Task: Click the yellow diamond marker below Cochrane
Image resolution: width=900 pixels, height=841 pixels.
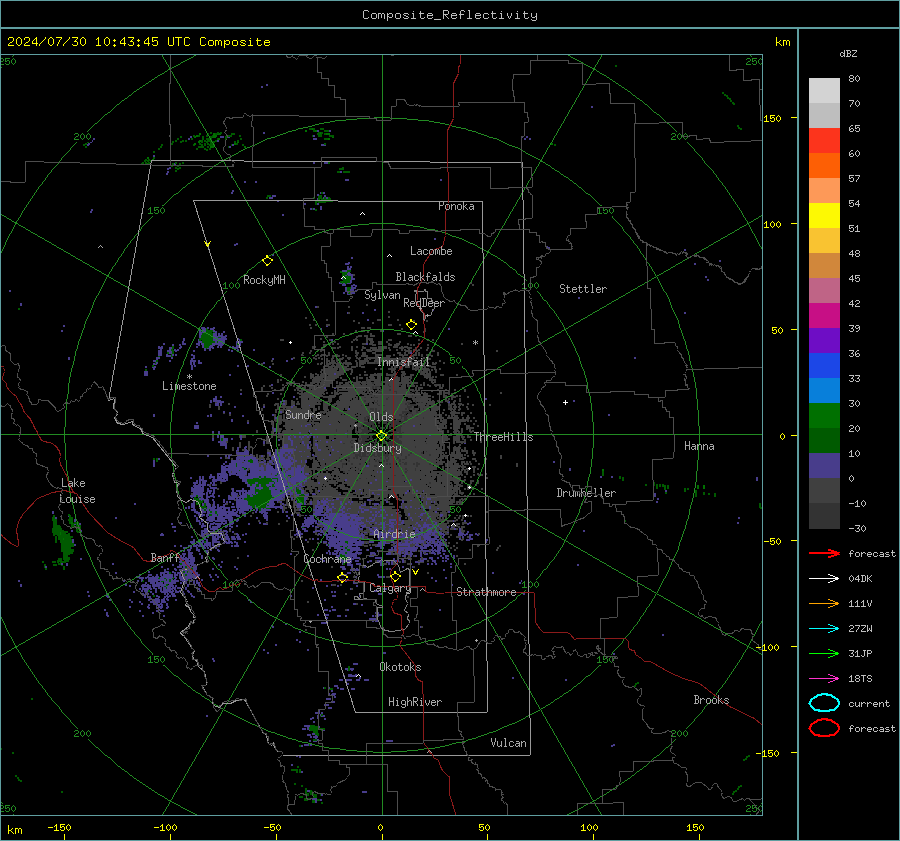Action: (343, 578)
